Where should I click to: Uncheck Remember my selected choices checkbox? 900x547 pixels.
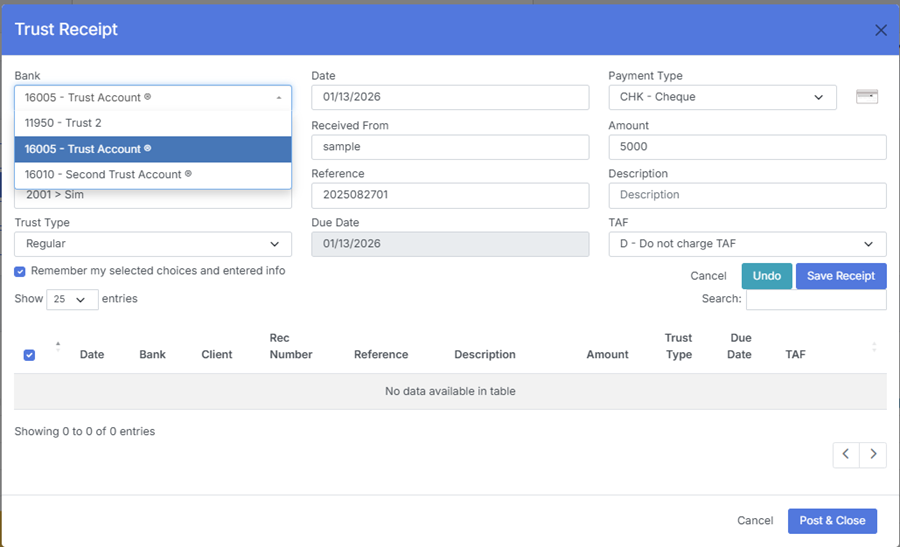(20, 271)
